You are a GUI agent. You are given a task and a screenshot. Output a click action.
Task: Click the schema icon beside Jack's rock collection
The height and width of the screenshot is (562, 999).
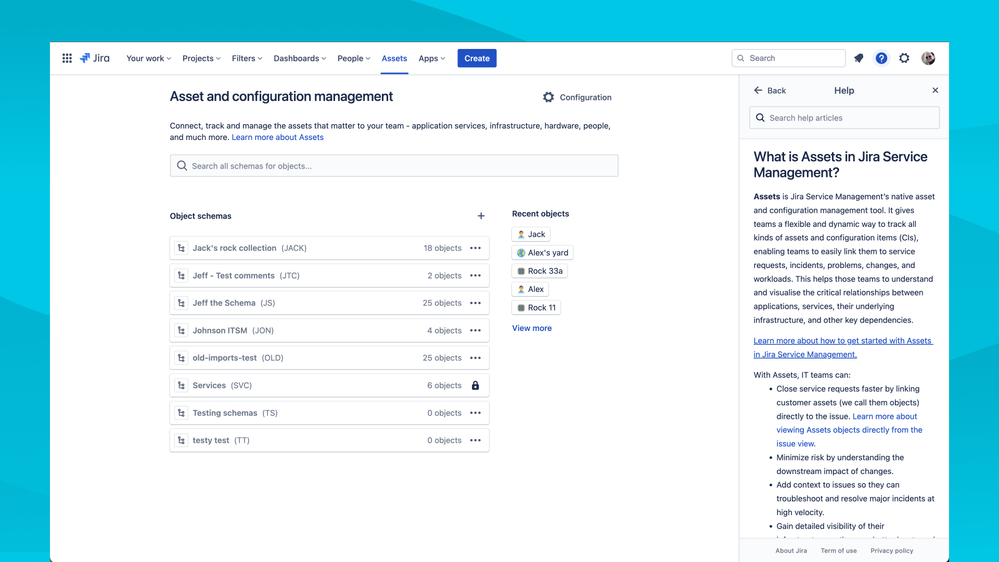[182, 248]
